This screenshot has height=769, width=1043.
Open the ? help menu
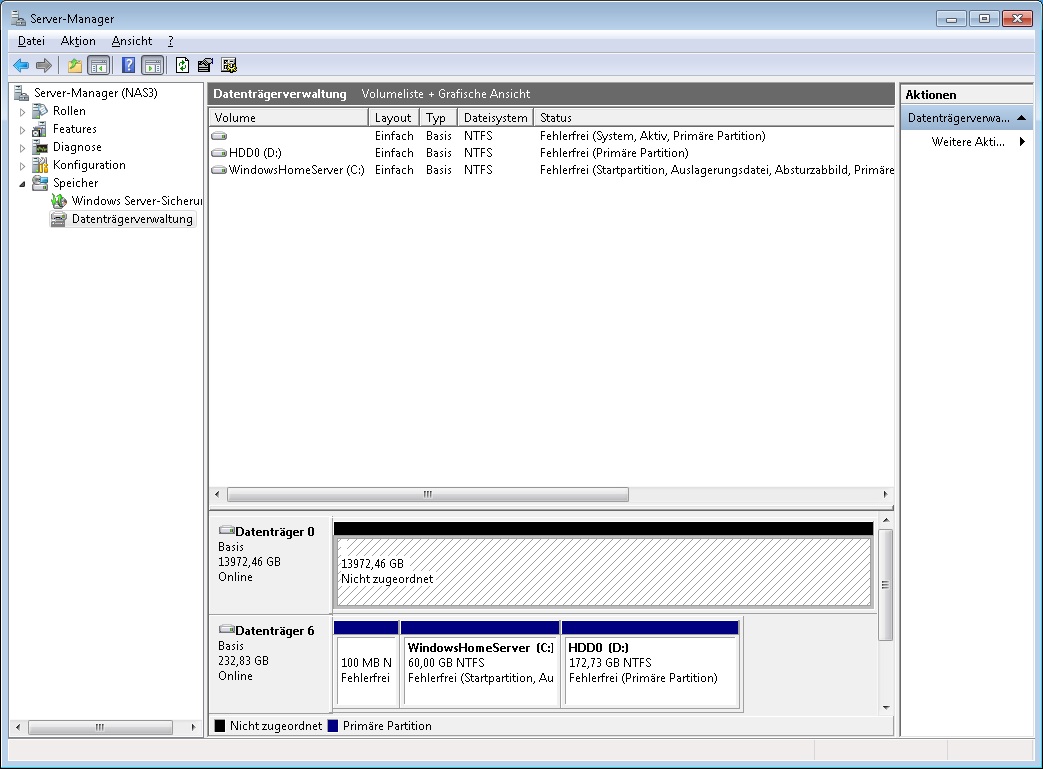(x=170, y=41)
